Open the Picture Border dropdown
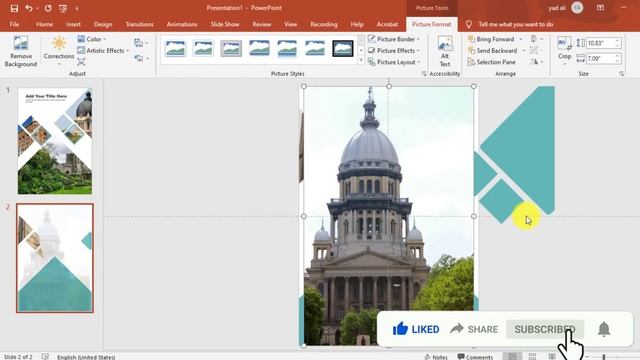Screen dimensions: 640x360 pos(394,39)
